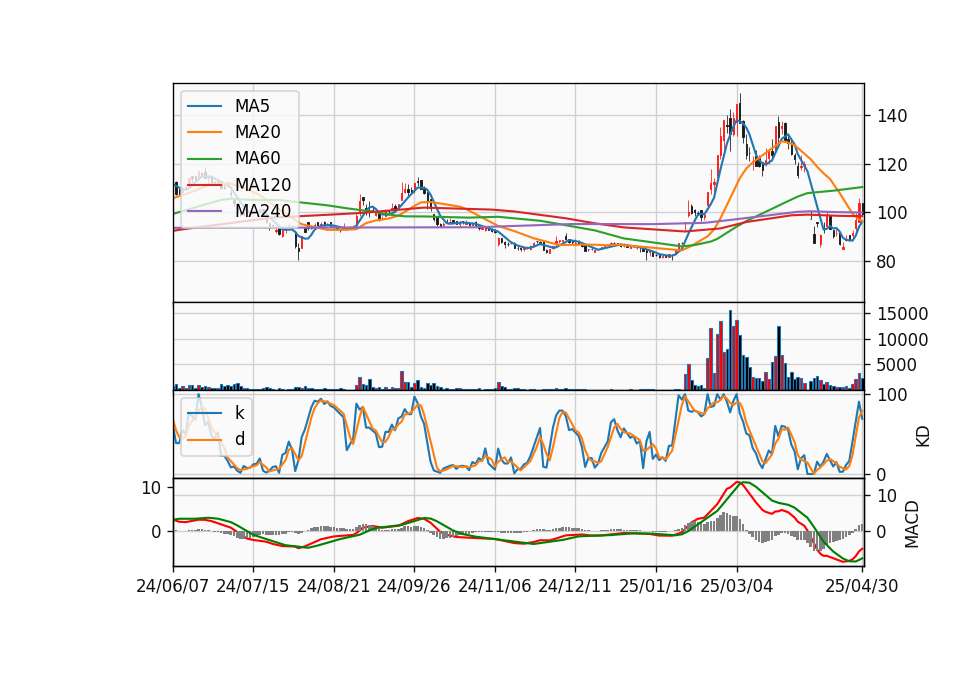Viewport: 960px width, 690px height.
Task: Click the 15000 volume axis label
Action: pyautogui.click(x=902, y=314)
